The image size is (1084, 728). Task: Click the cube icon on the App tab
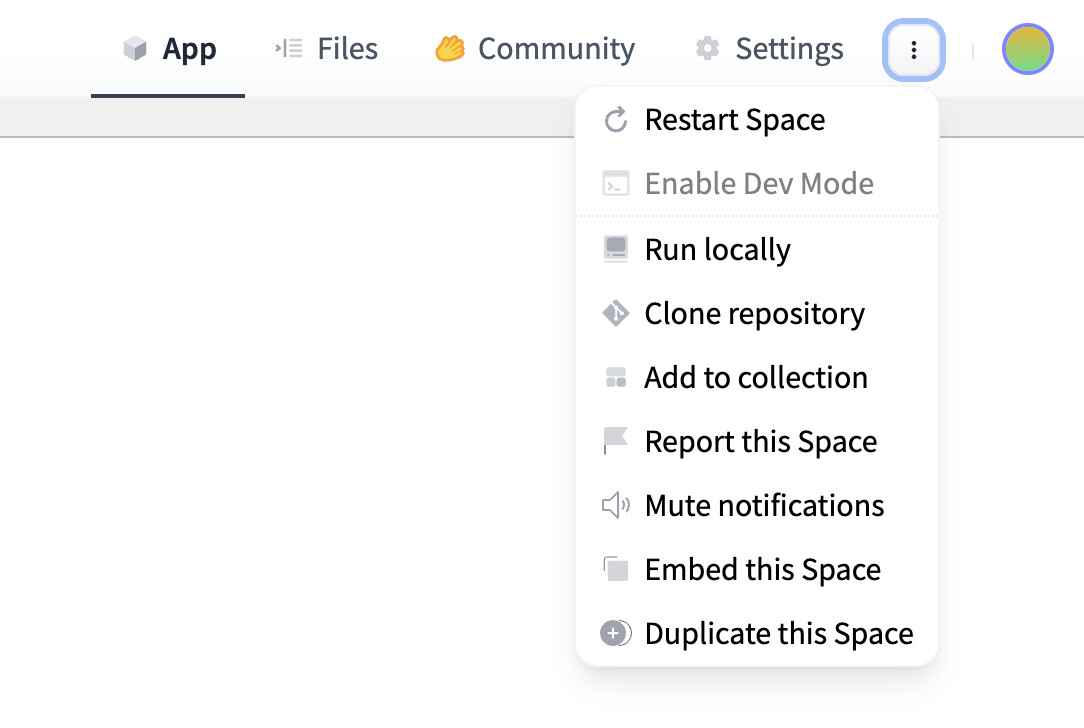point(135,49)
